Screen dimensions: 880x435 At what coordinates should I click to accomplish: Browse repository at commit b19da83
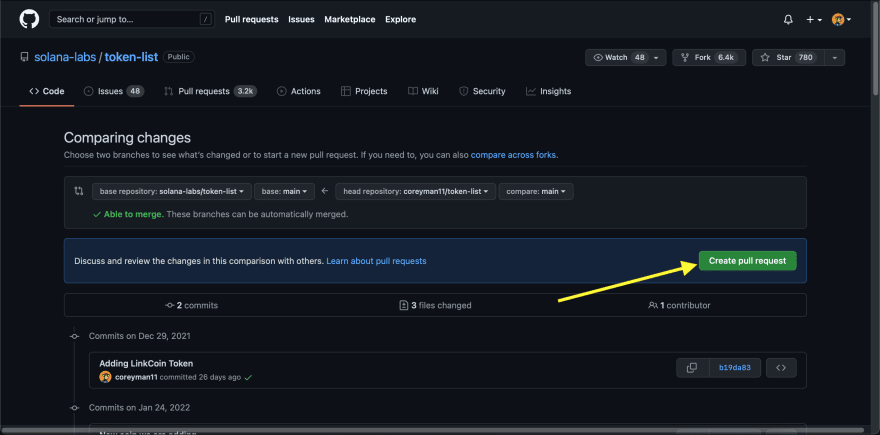point(781,368)
